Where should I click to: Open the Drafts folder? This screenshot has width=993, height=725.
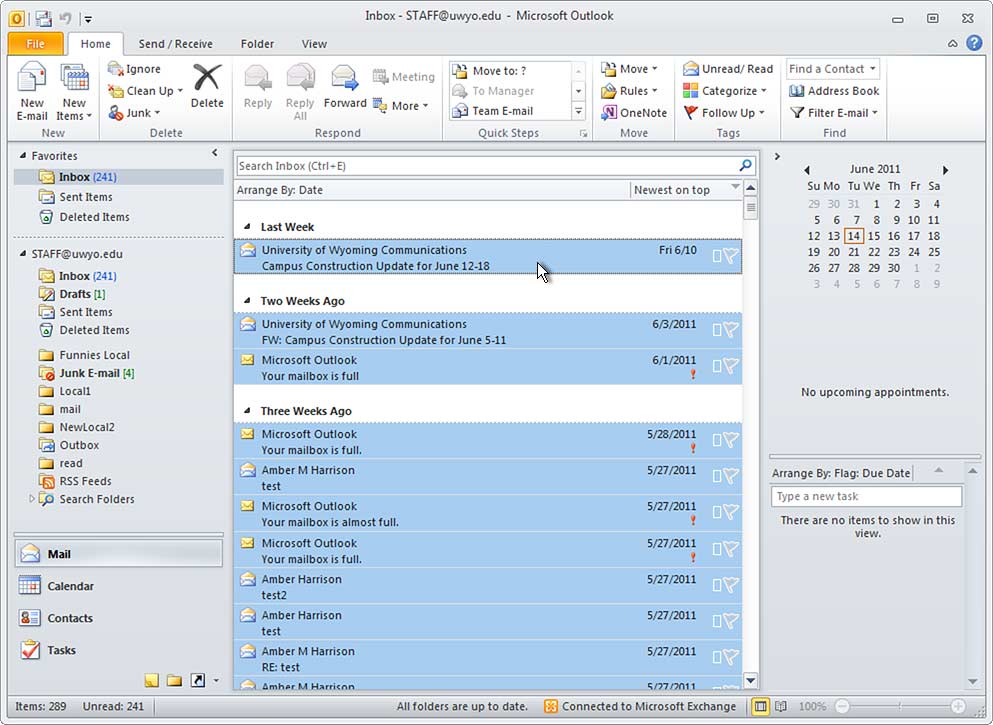tap(75, 294)
